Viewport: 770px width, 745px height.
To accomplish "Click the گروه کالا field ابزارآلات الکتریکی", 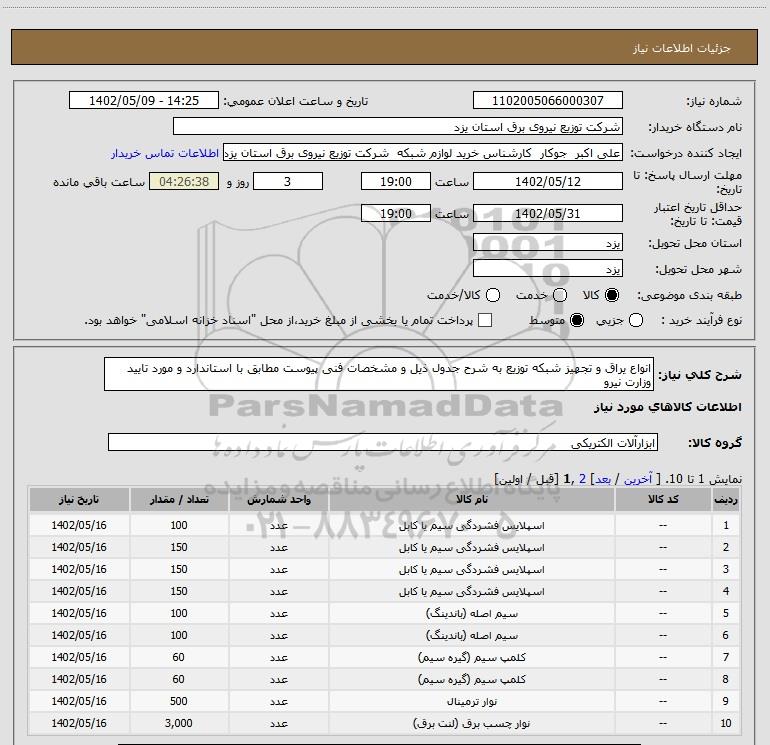I will coord(383,442).
